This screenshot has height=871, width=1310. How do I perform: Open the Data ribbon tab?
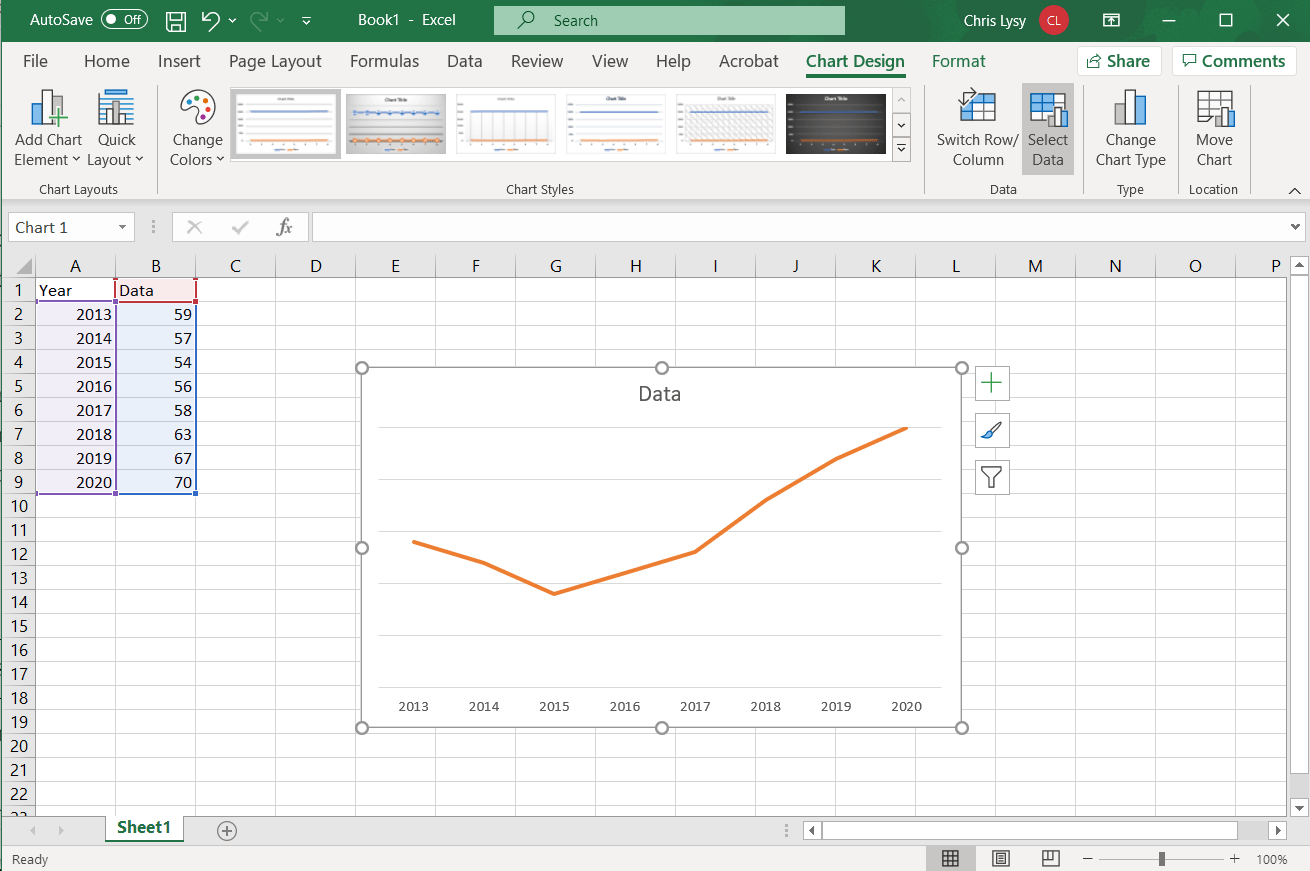click(x=465, y=61)
